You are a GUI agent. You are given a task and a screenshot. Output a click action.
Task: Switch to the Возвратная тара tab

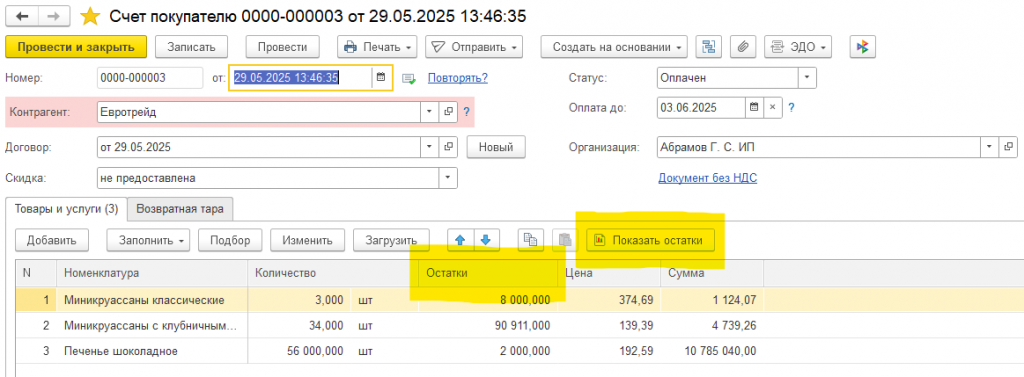click(180, 209)
